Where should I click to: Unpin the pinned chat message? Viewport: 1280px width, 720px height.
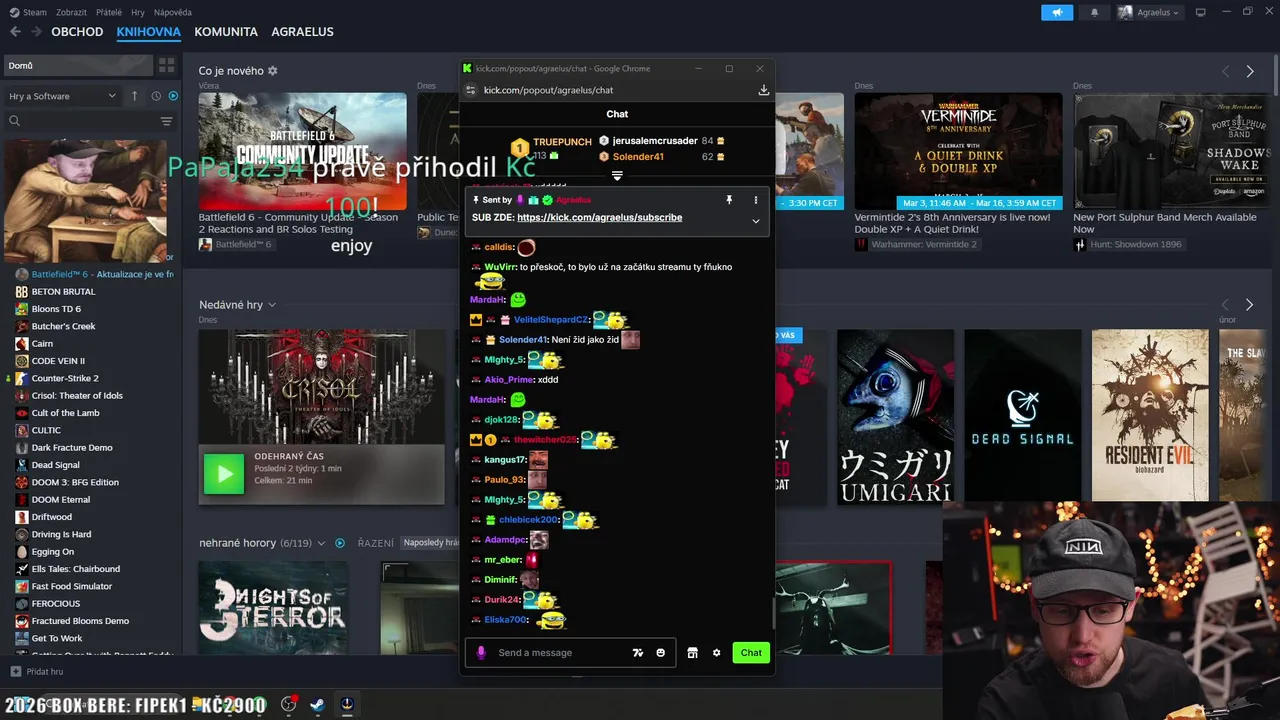tap(729, 200)
